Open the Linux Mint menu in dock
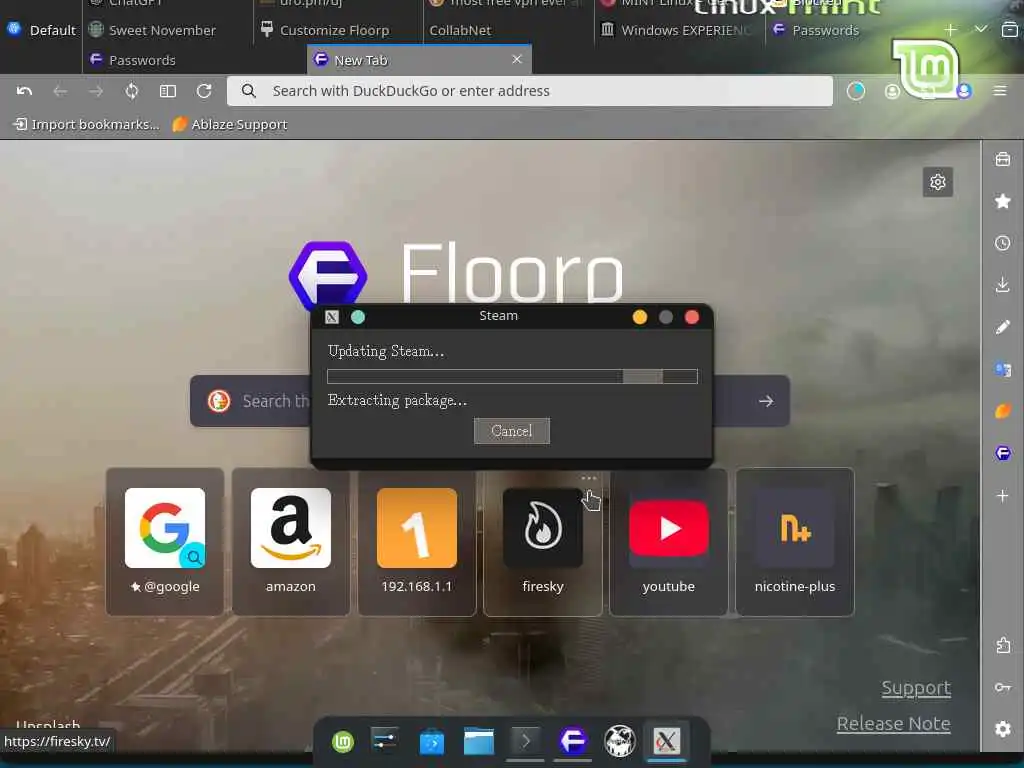1024x768 pixels. (x=343, y=741)
